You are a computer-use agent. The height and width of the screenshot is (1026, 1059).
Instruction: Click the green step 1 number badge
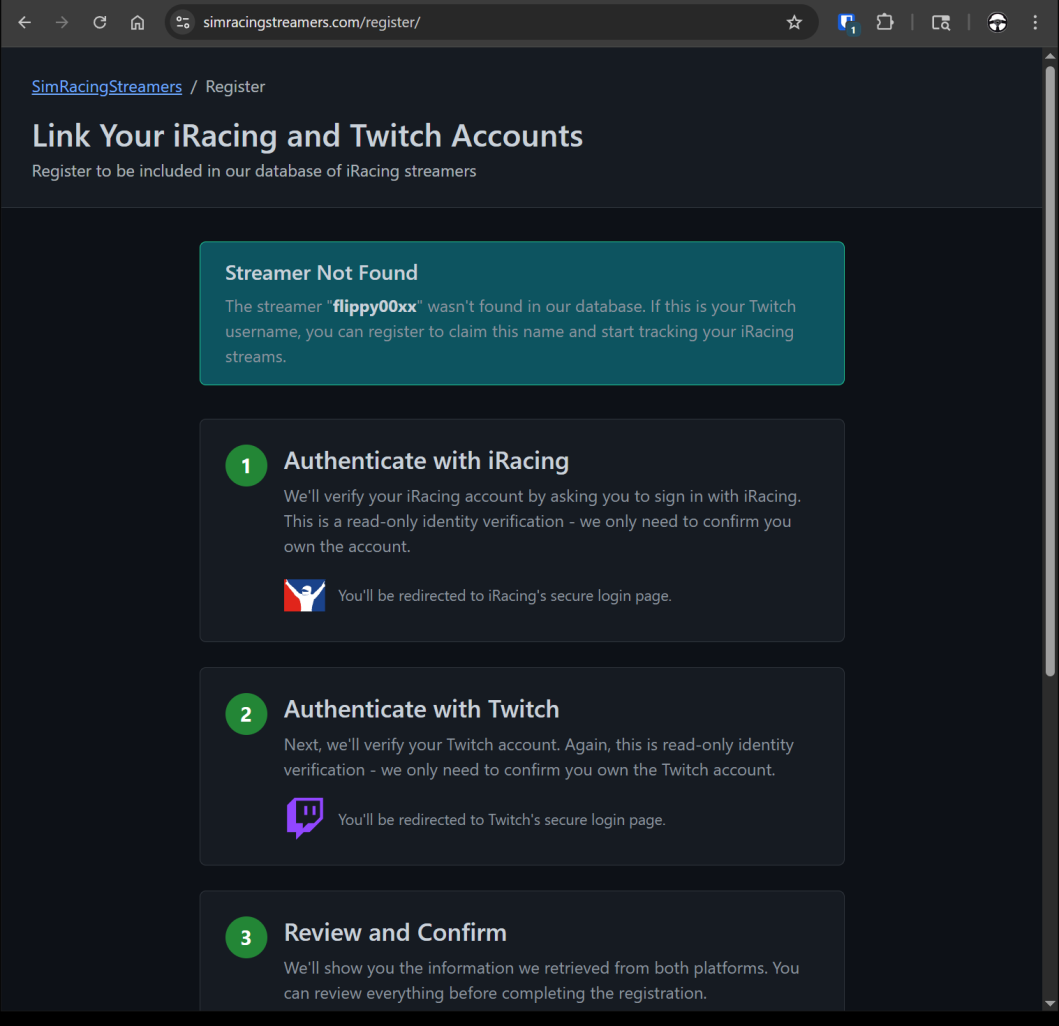click(x=246, y=466)
